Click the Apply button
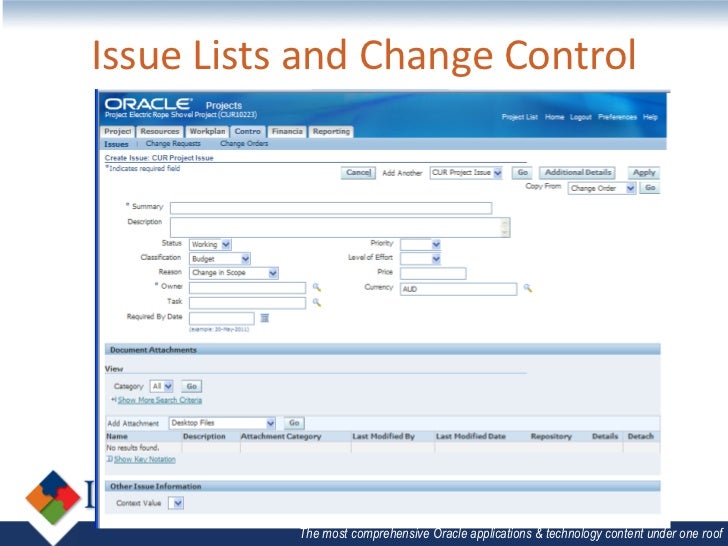This screenshot has width=728, height=546. [x=644, y=173]
